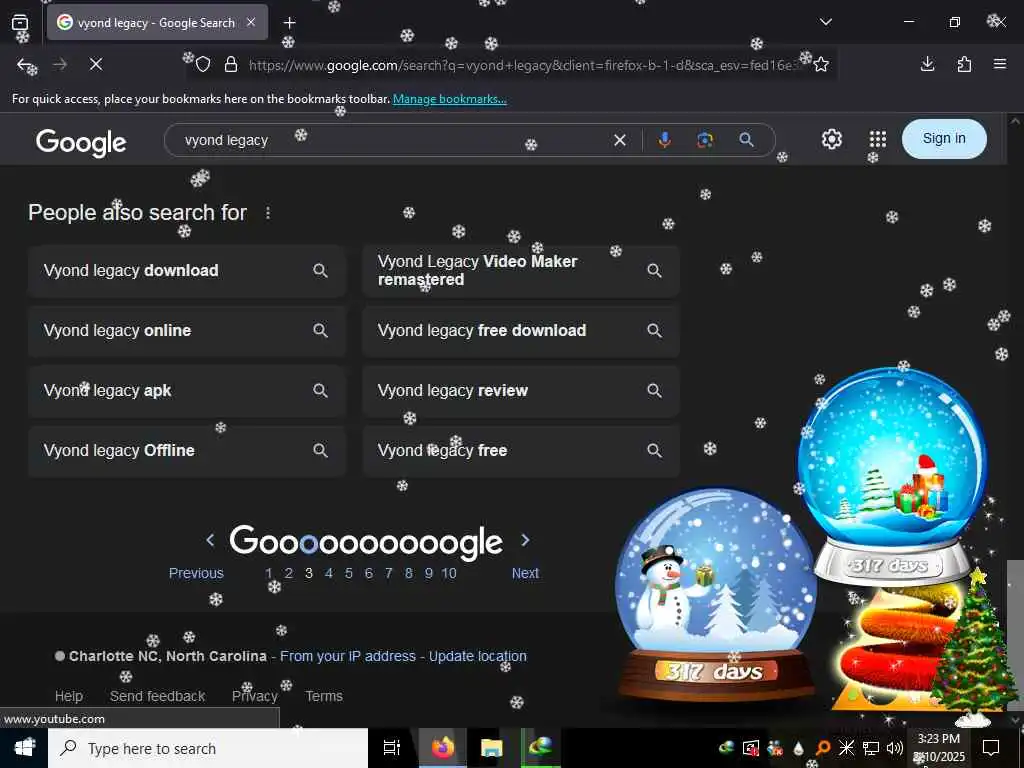Bookmark this page with the star icon

pyautogui.click(x=821, y=65)
